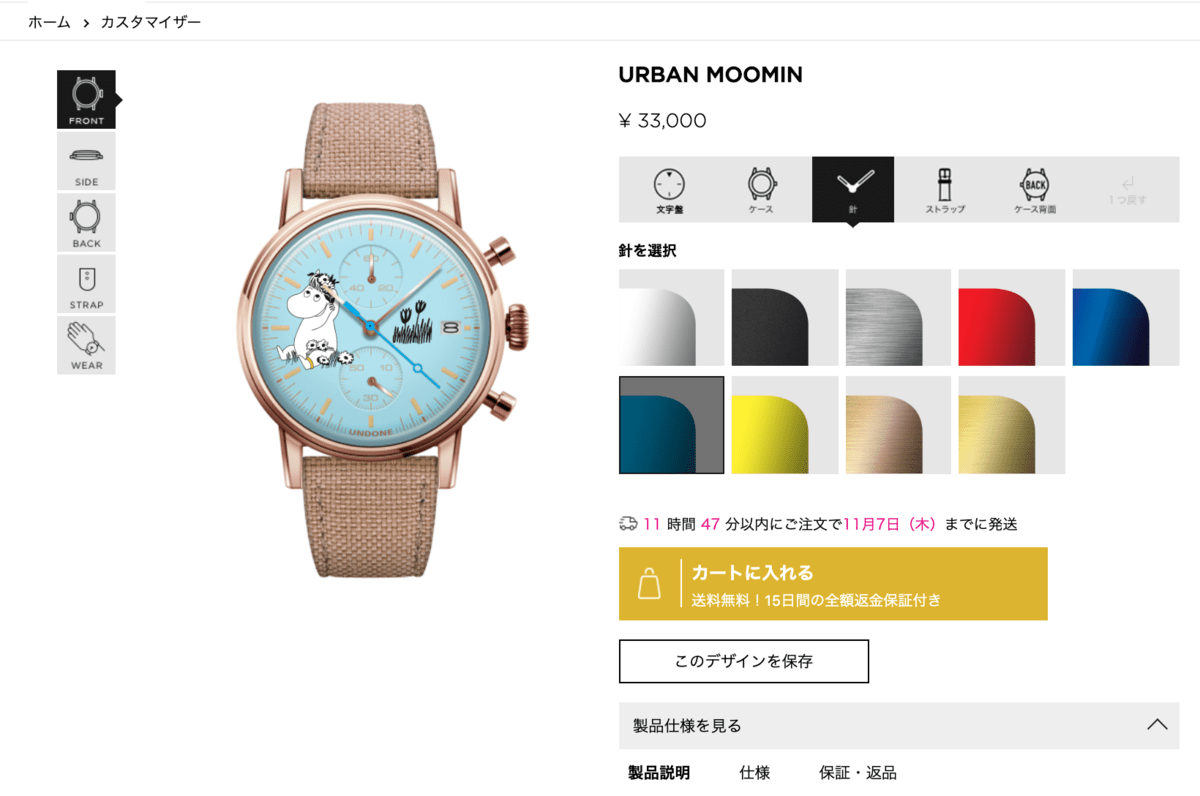Choose the yellow hands color swatch
This screenshot has height=796, width=1200.
point(785,425)
